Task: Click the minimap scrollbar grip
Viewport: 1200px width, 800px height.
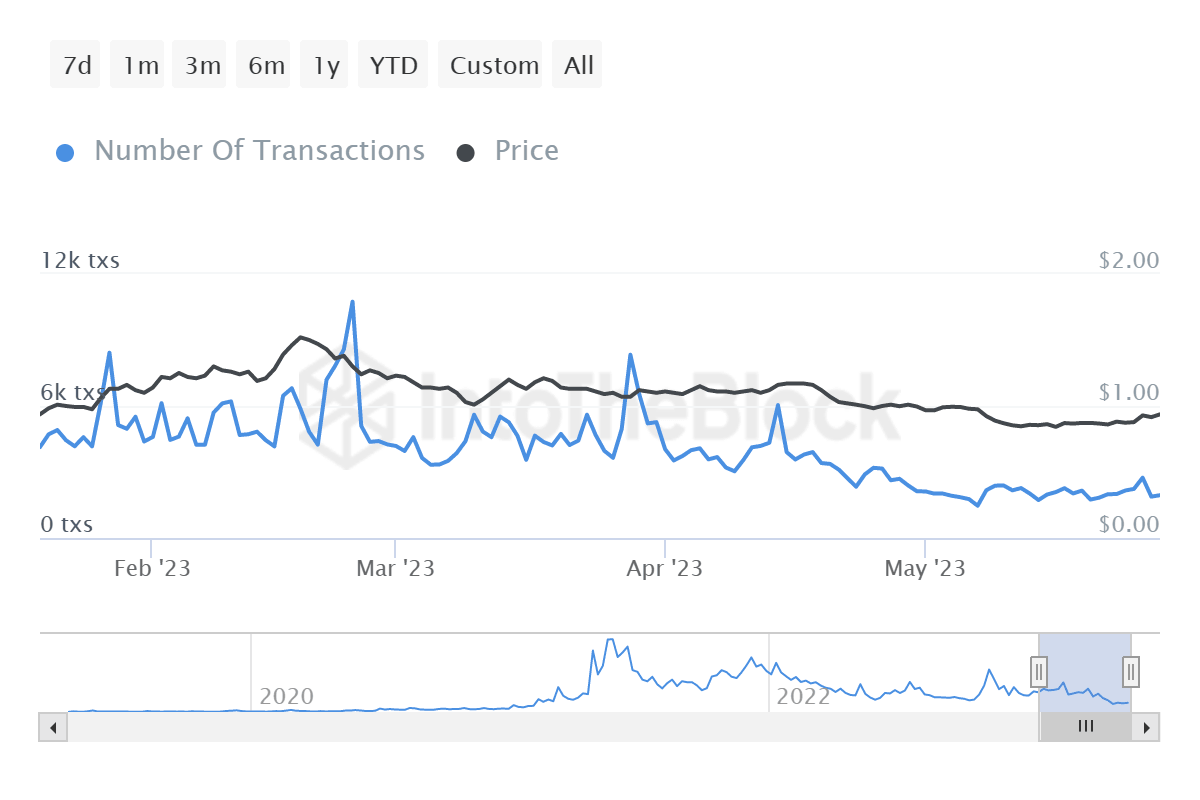Action: (x=1086, y=727)
